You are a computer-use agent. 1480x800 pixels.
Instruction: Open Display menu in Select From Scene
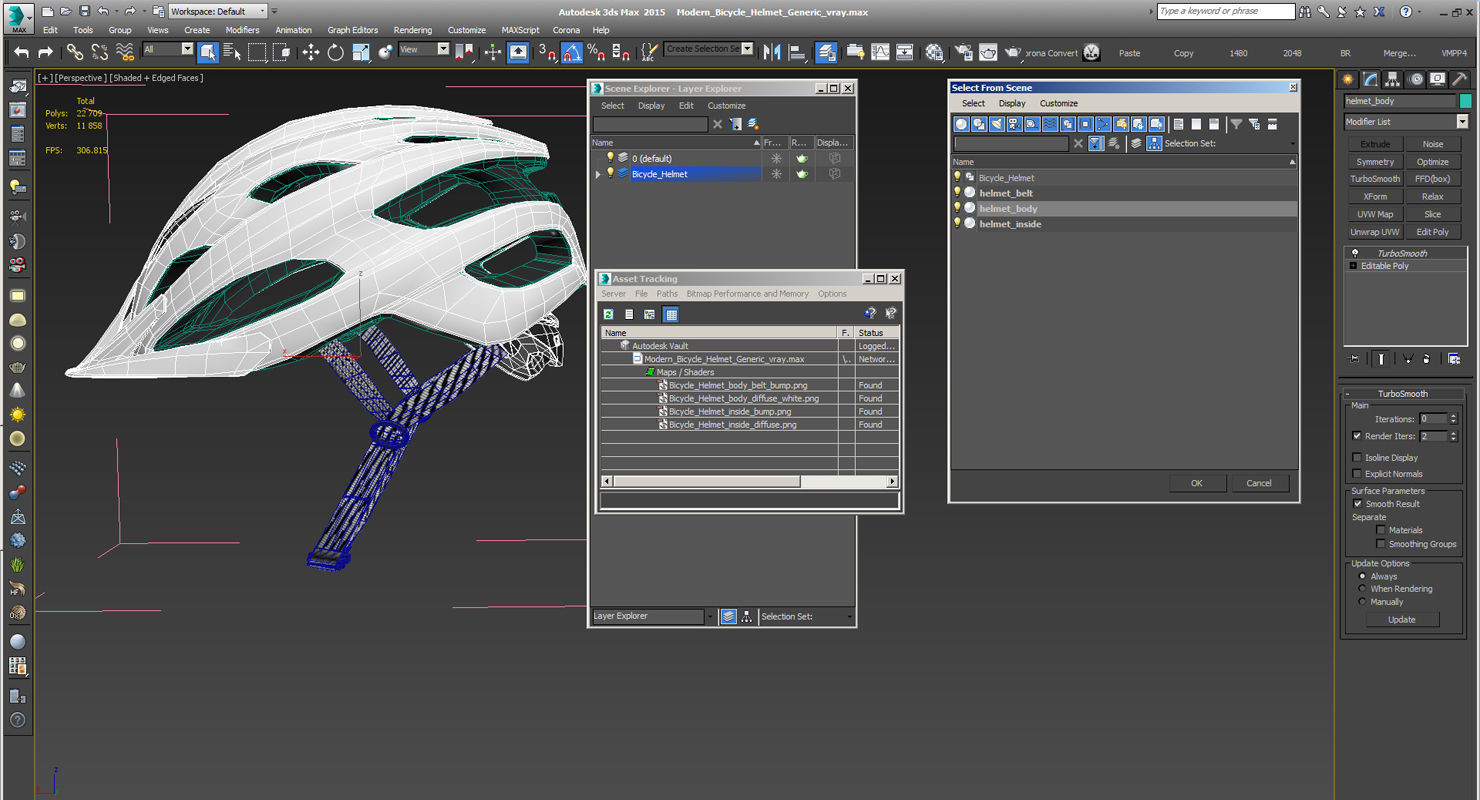(x=1012, y=103)
